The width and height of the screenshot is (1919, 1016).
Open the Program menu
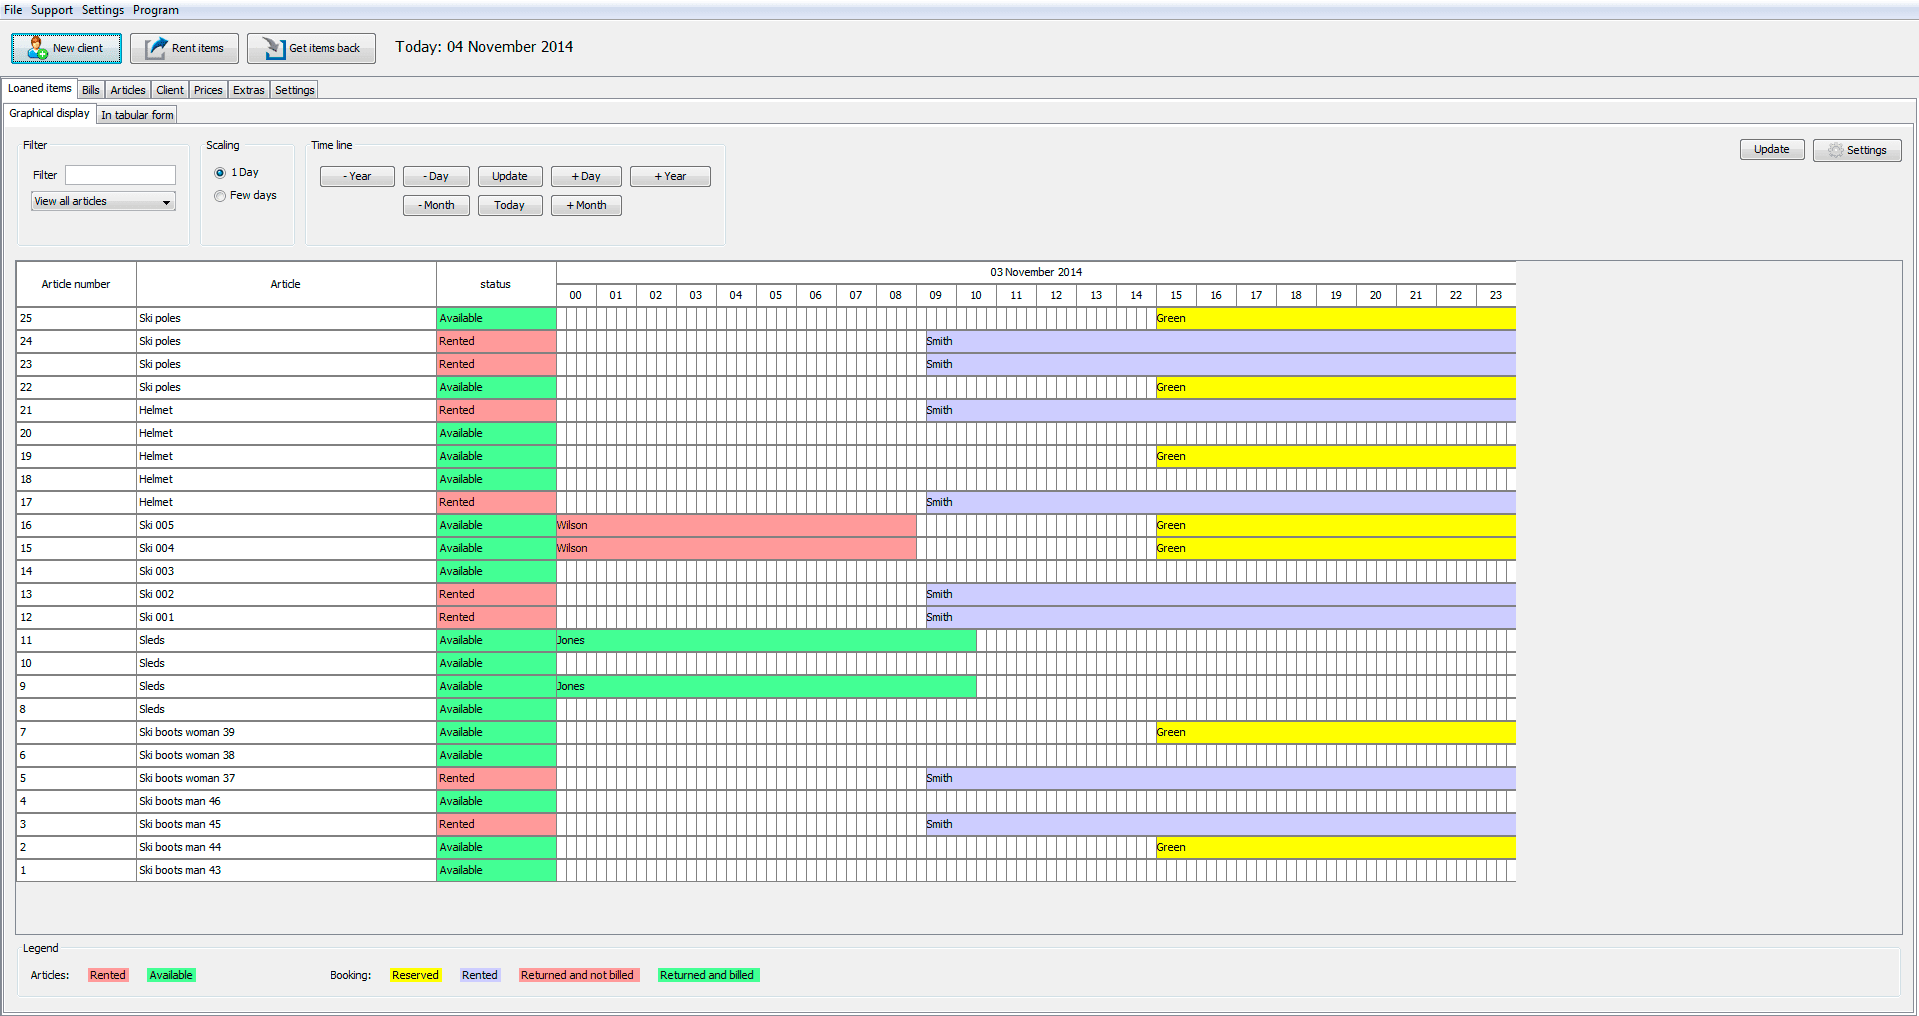click(x=156, y=10)
